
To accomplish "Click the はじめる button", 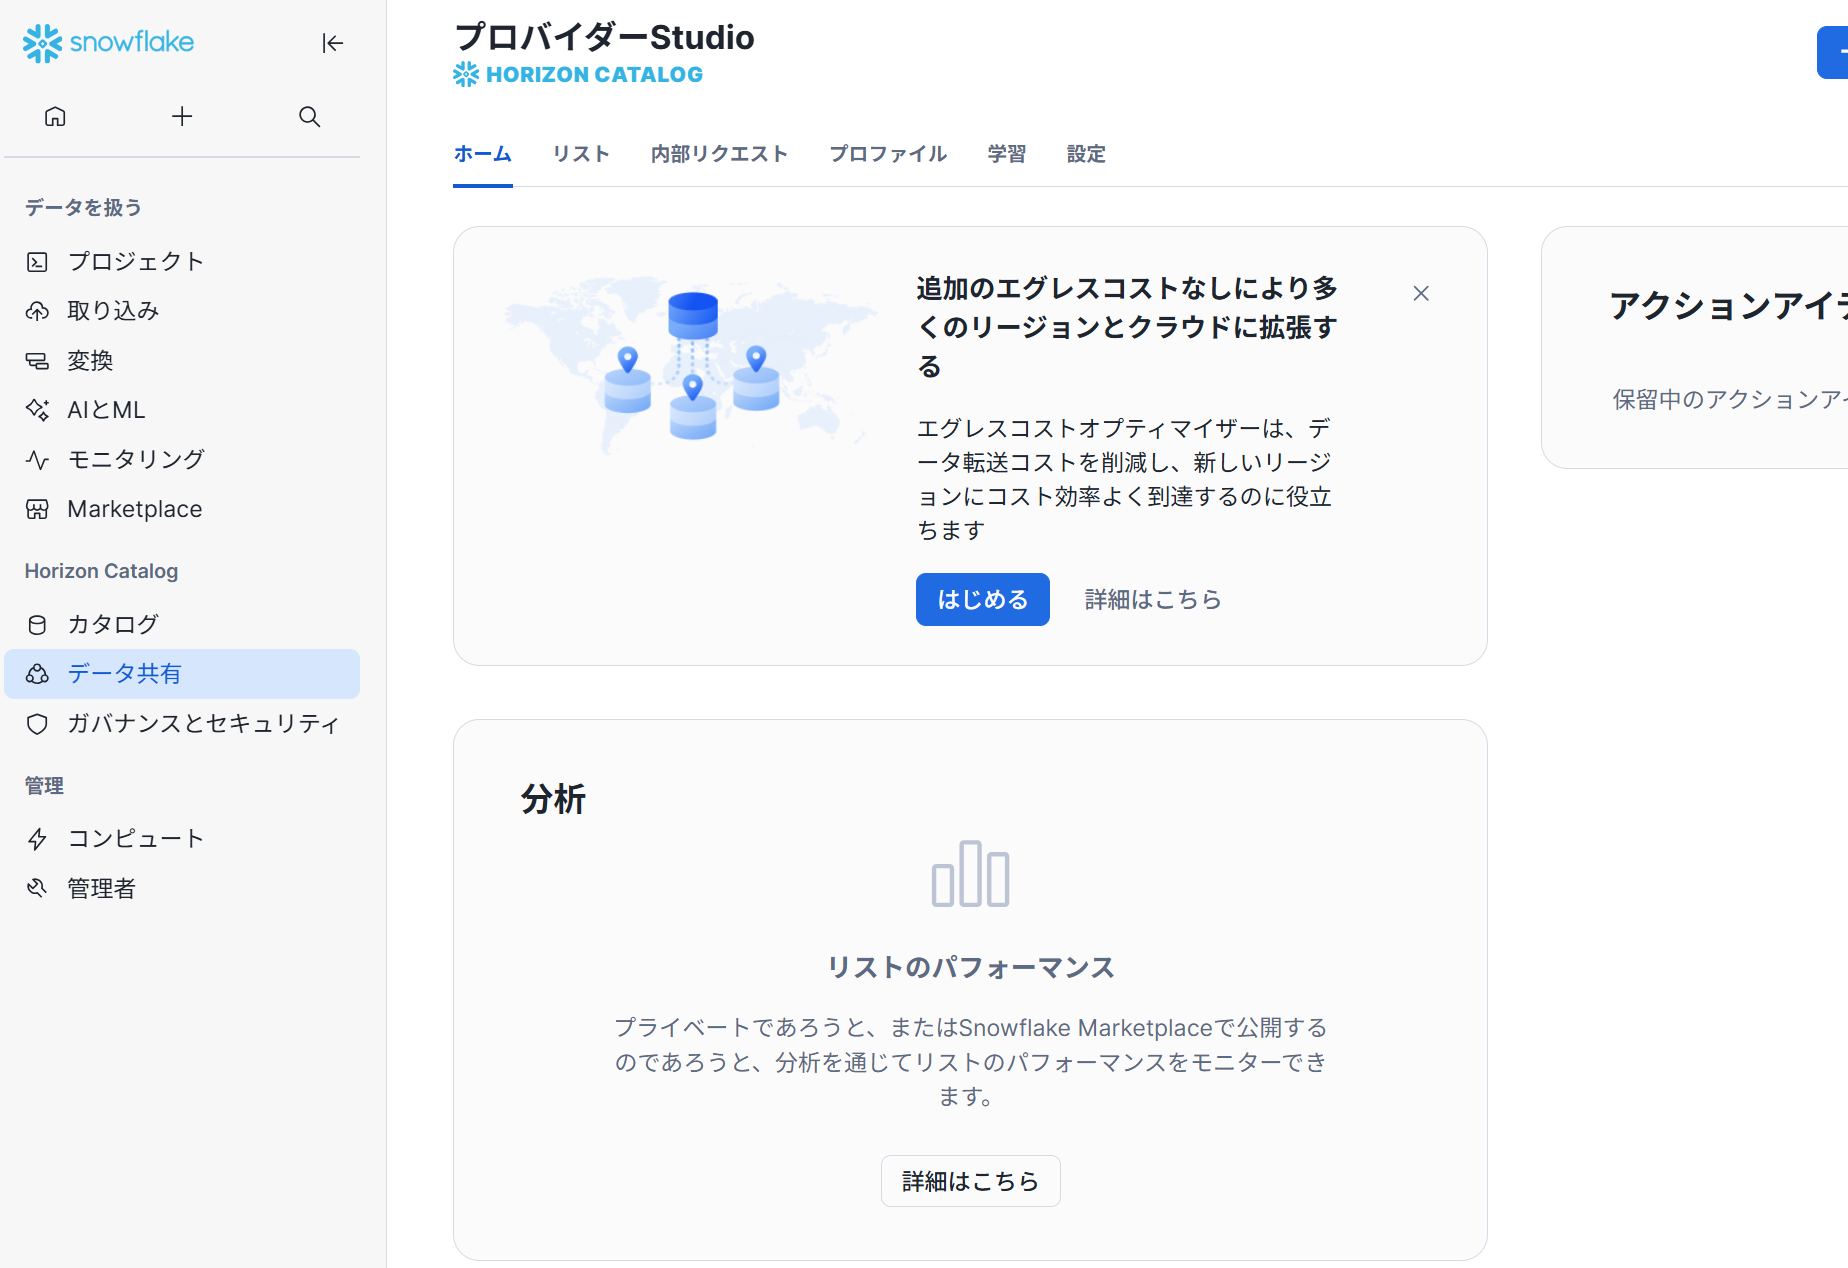I will (x=983, y=599).
